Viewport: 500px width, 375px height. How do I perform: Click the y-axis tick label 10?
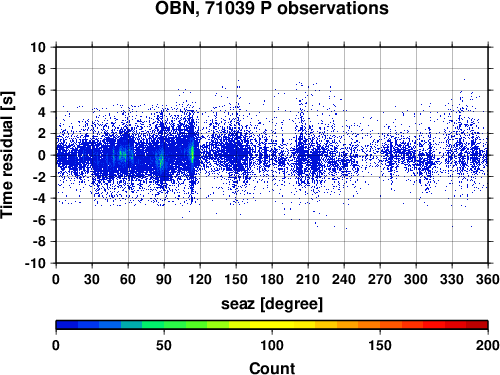coord(38,47)
